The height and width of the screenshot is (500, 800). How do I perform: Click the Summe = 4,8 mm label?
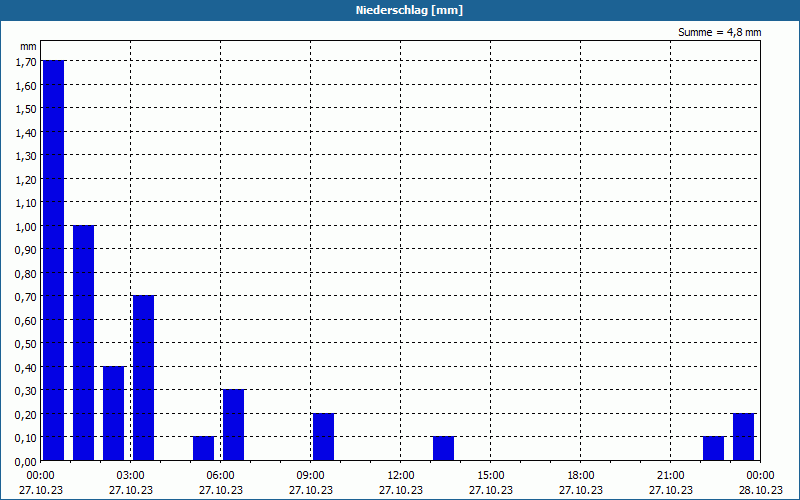point(719,32)
